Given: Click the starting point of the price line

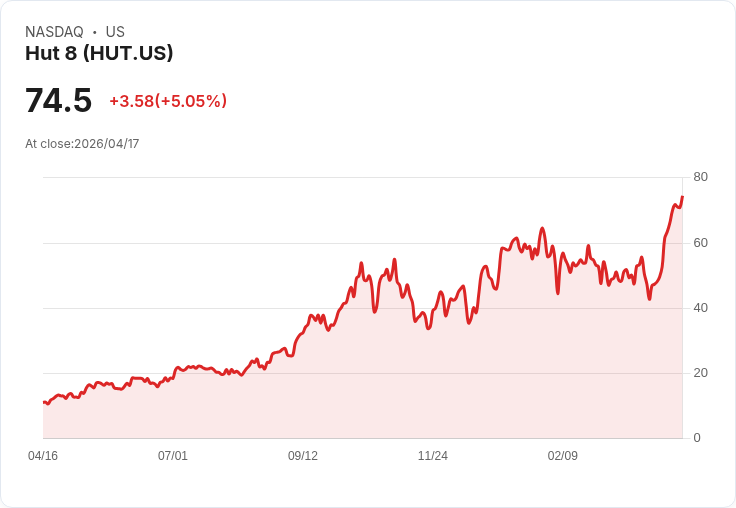Looking at the screenshot, I should [x=43, y=402].
